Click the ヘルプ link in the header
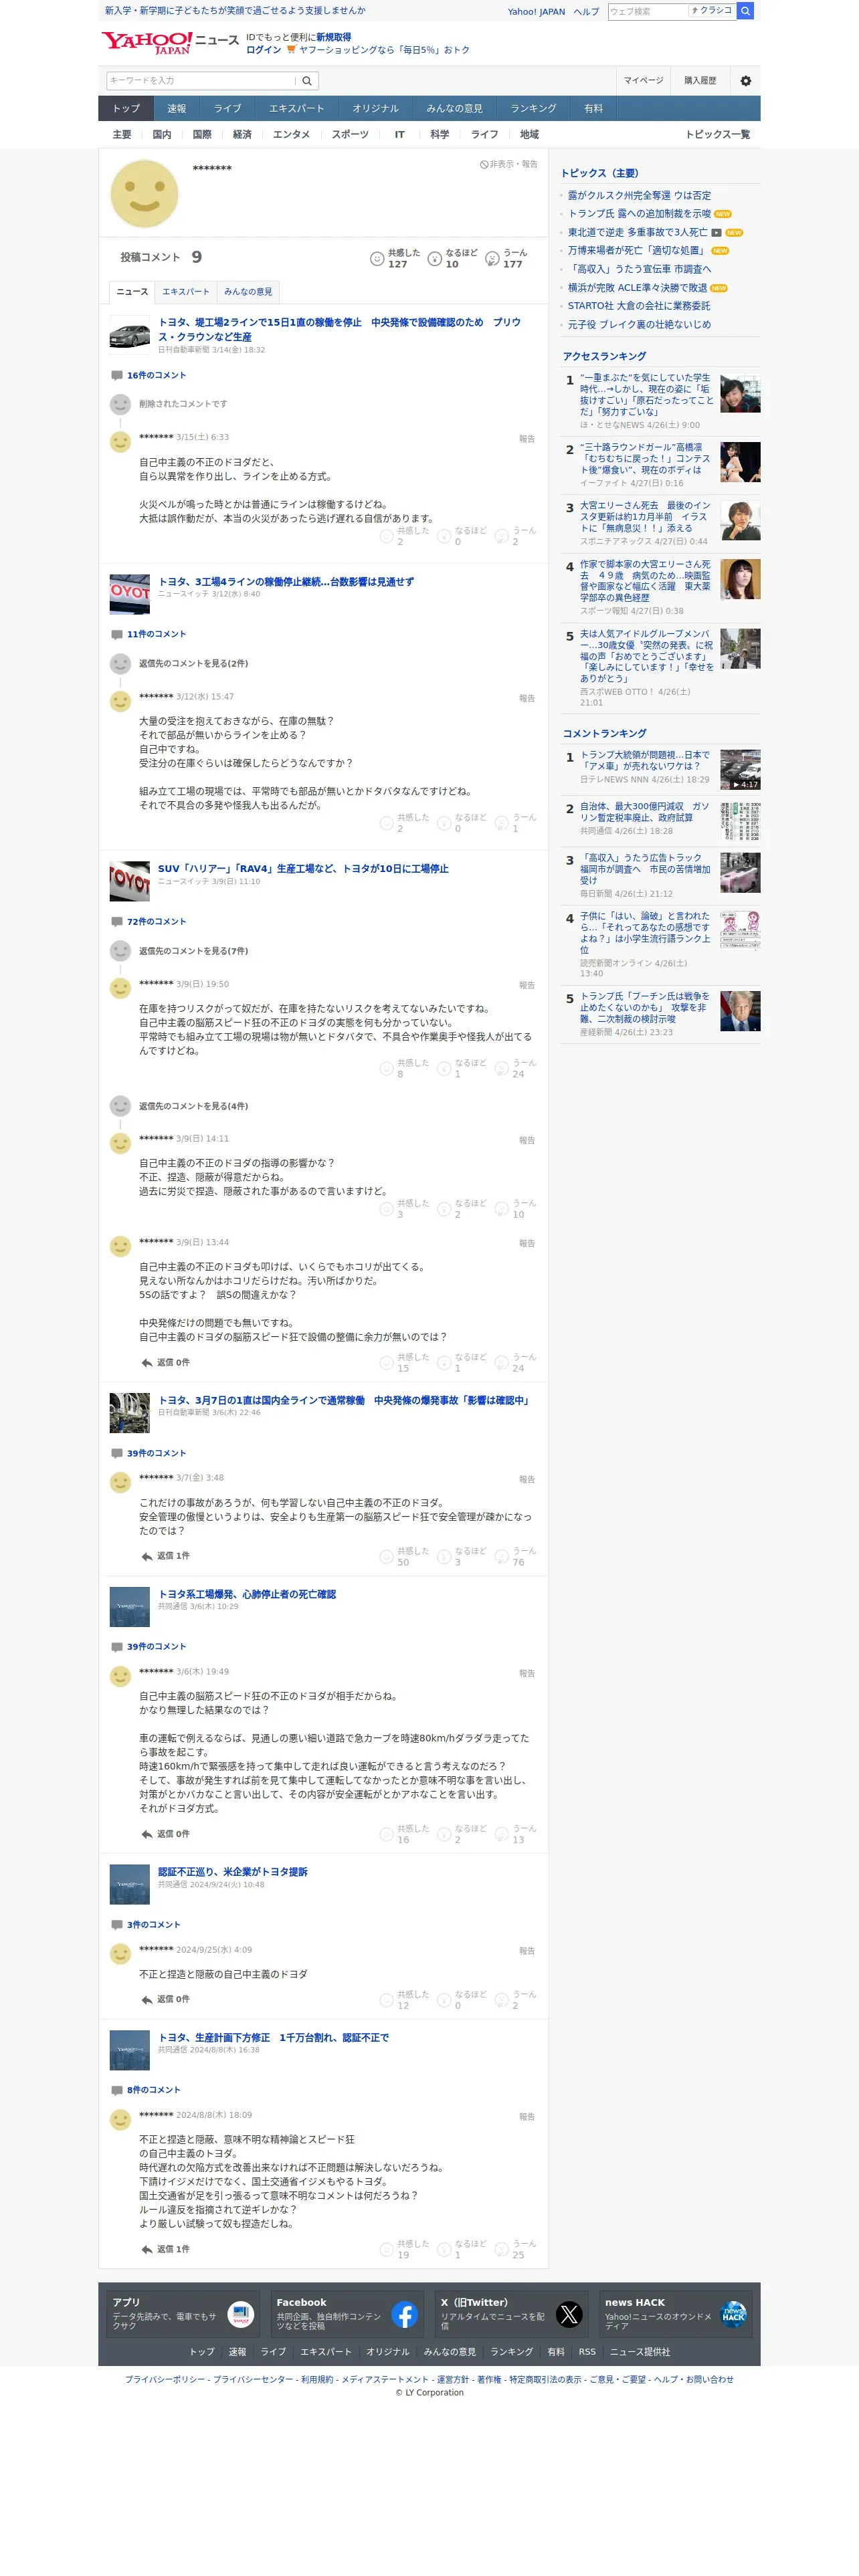 tap(586, 12)
